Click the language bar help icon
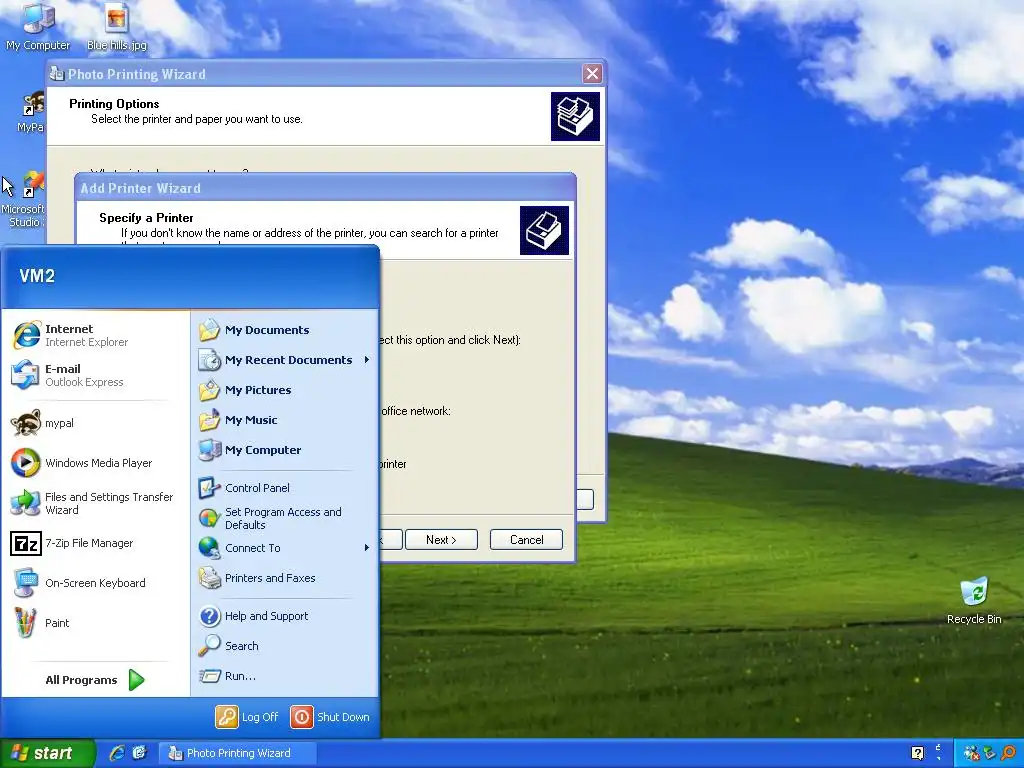 [x=918, y=753]
